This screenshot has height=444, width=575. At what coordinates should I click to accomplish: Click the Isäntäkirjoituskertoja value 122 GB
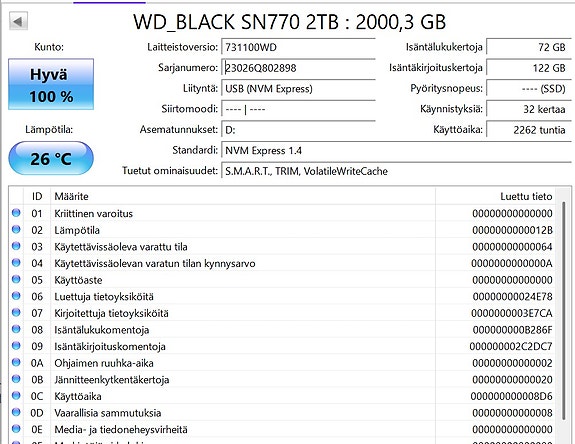(x=529, y=68)
